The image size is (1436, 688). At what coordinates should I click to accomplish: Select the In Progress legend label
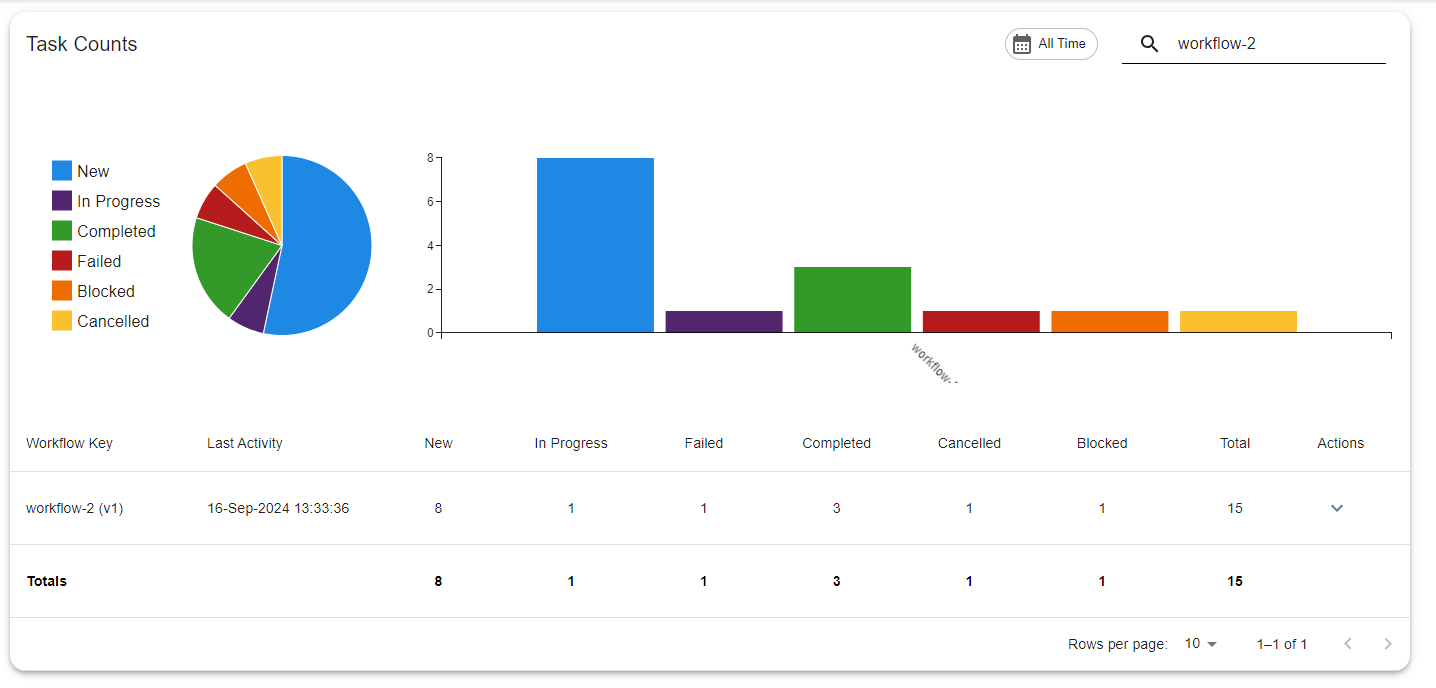[x=118, y=201]
